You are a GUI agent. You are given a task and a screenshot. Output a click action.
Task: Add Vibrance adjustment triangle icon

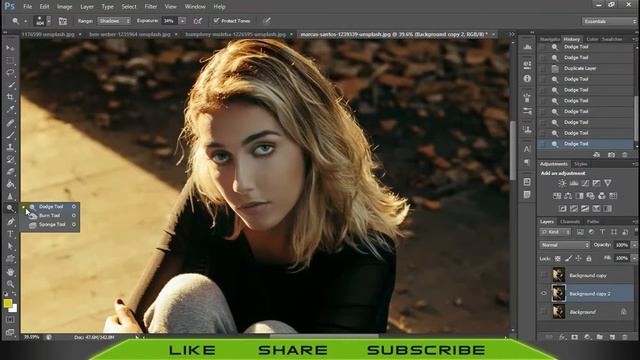point(608,183)
